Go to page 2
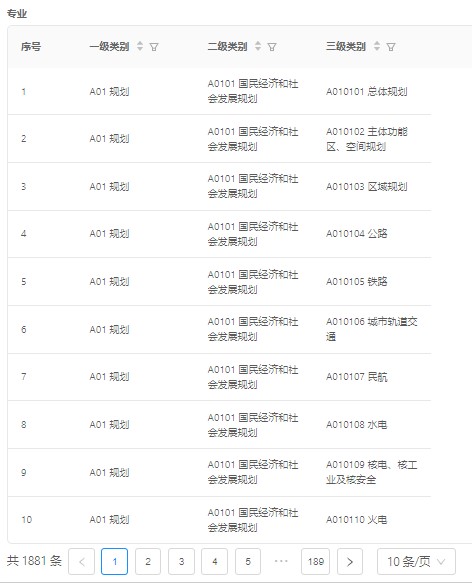Screen dimensions: 472x587 coord(148,562)
